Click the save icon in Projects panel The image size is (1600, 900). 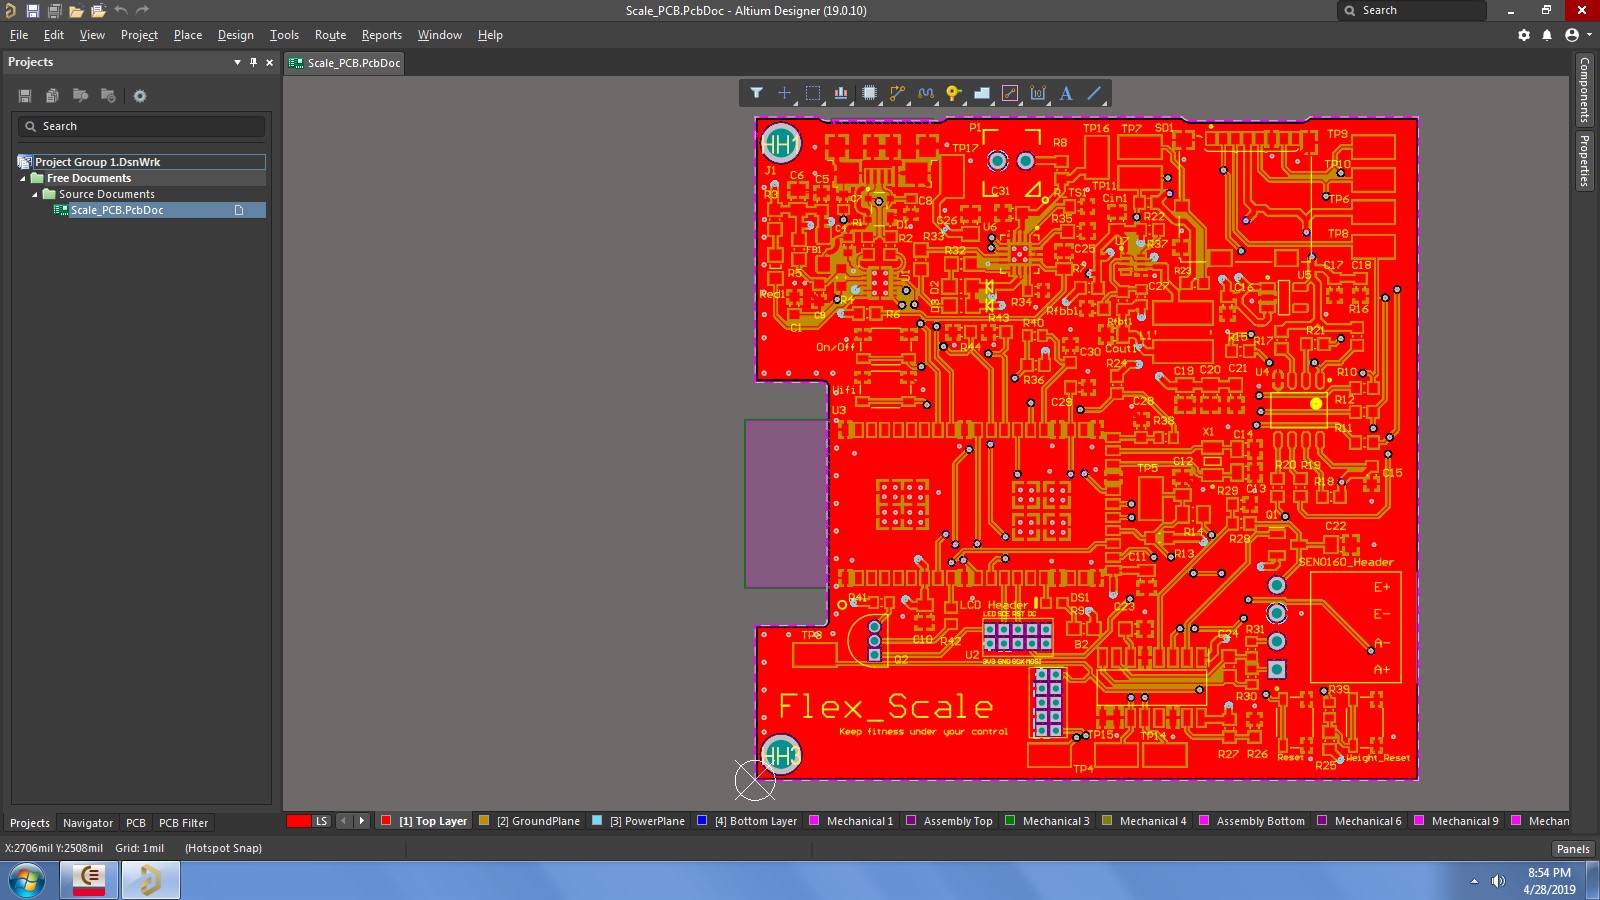click(x=25, y=96)
